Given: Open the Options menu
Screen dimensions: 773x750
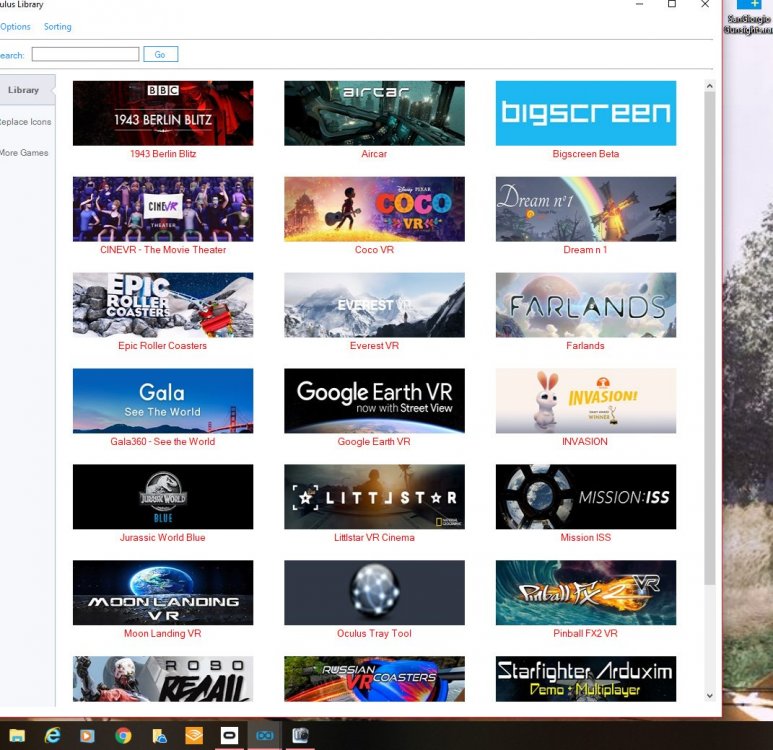Looking at the screenshot, I should (x=15, y=27).
